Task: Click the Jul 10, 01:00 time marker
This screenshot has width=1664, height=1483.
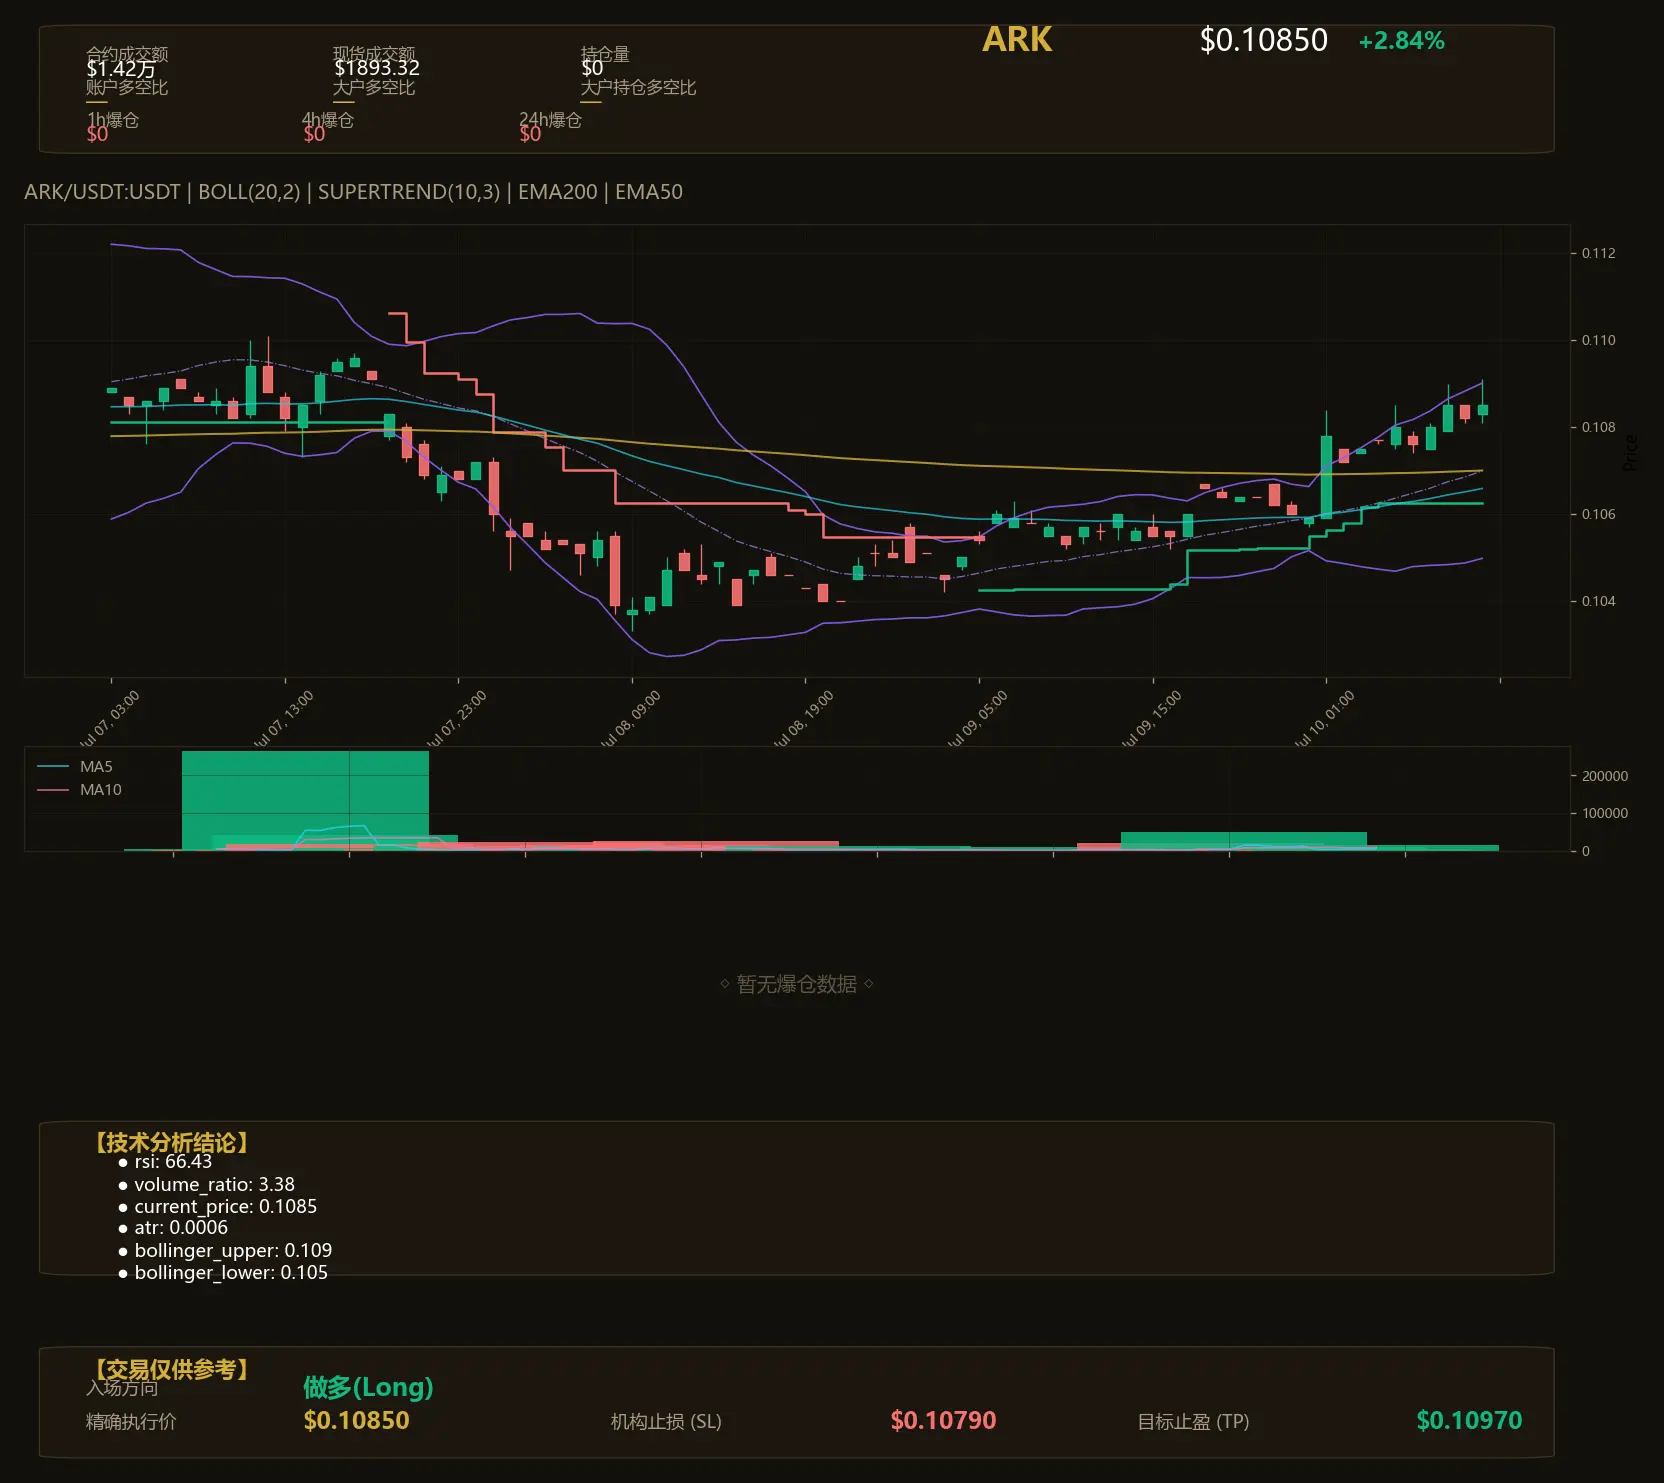Action: (x=1323, y=718)
